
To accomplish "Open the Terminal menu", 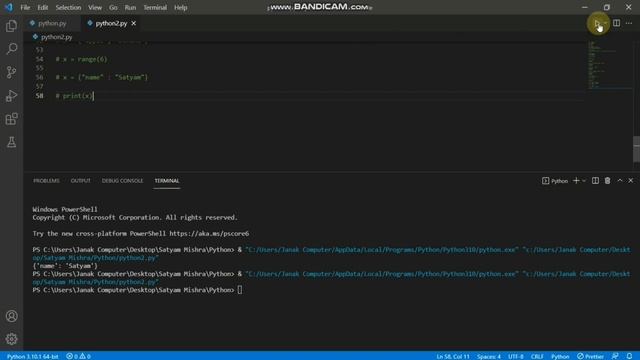I will (x=155, y=7).
